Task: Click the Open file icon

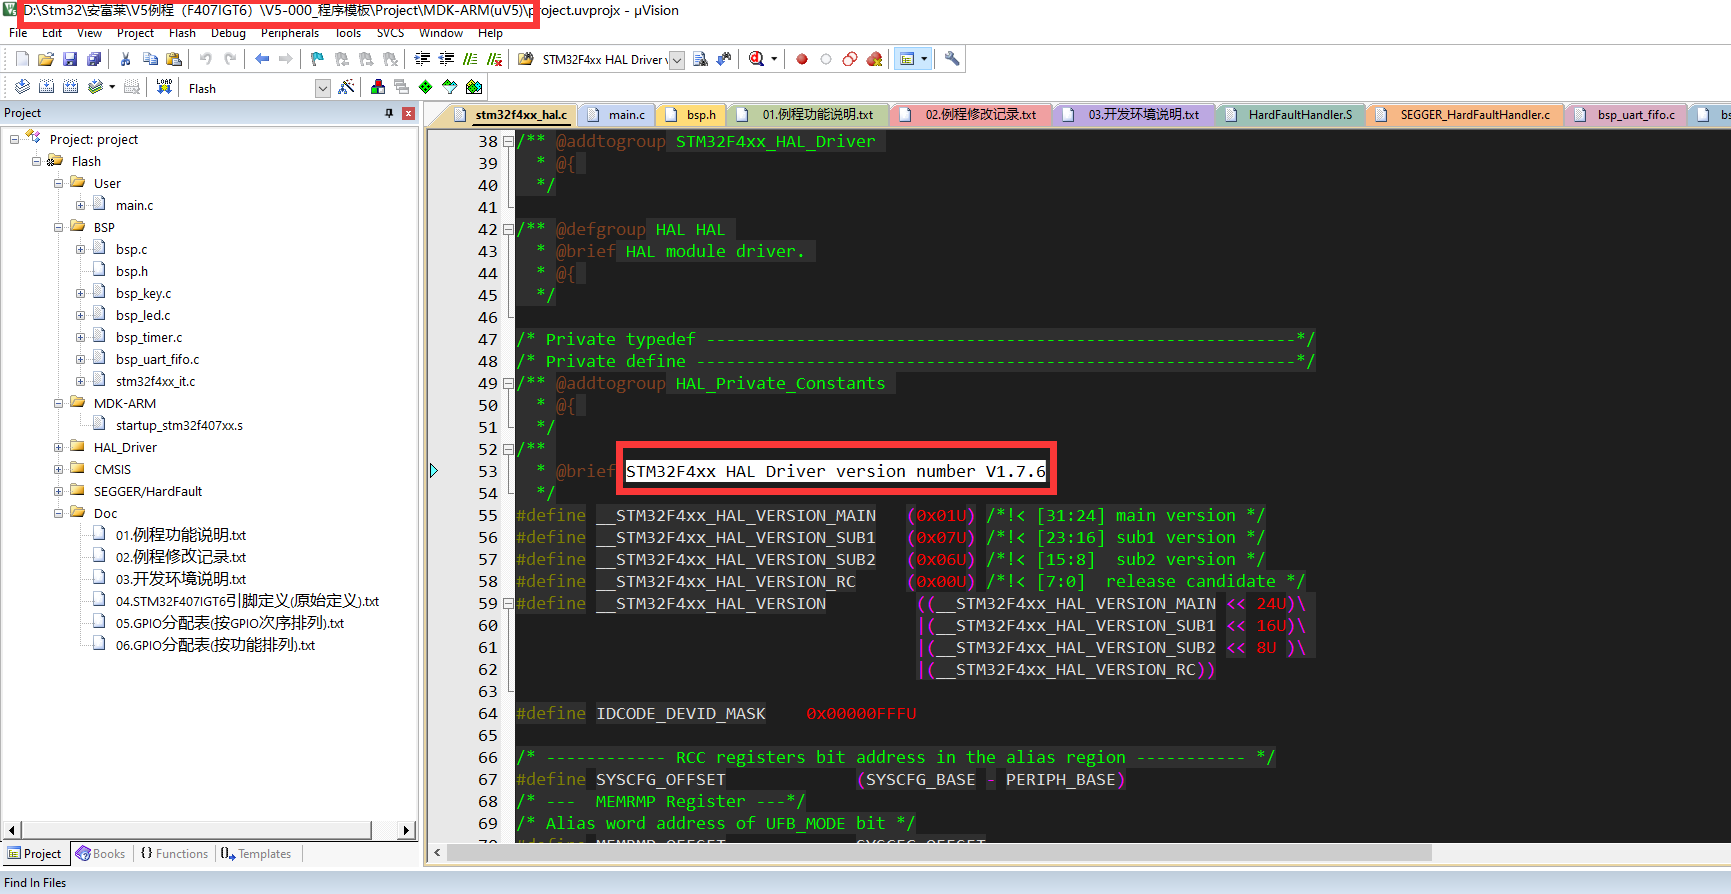Action: coord(46,59)
